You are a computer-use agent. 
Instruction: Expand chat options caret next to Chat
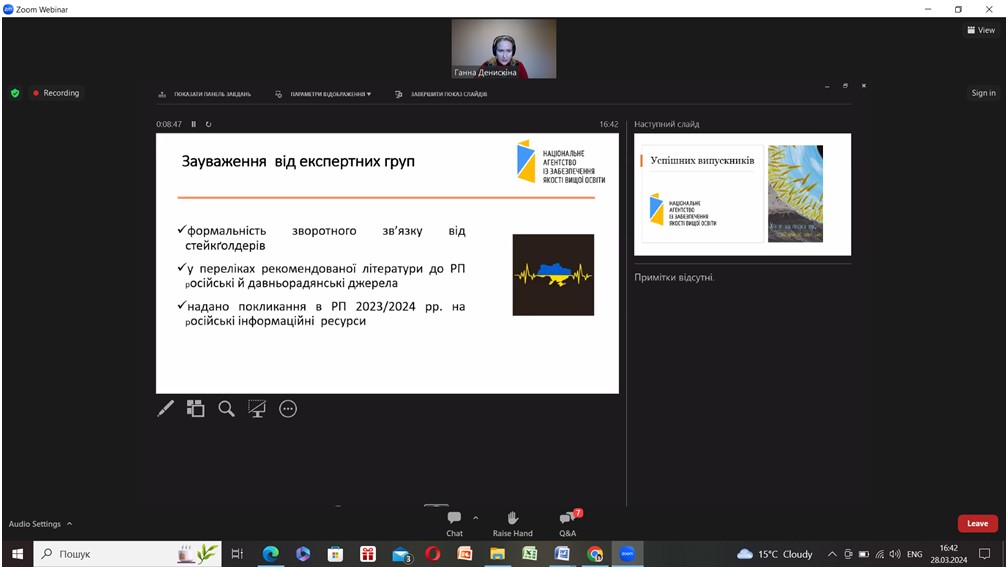pyautogui.click(x=475, y=518)
